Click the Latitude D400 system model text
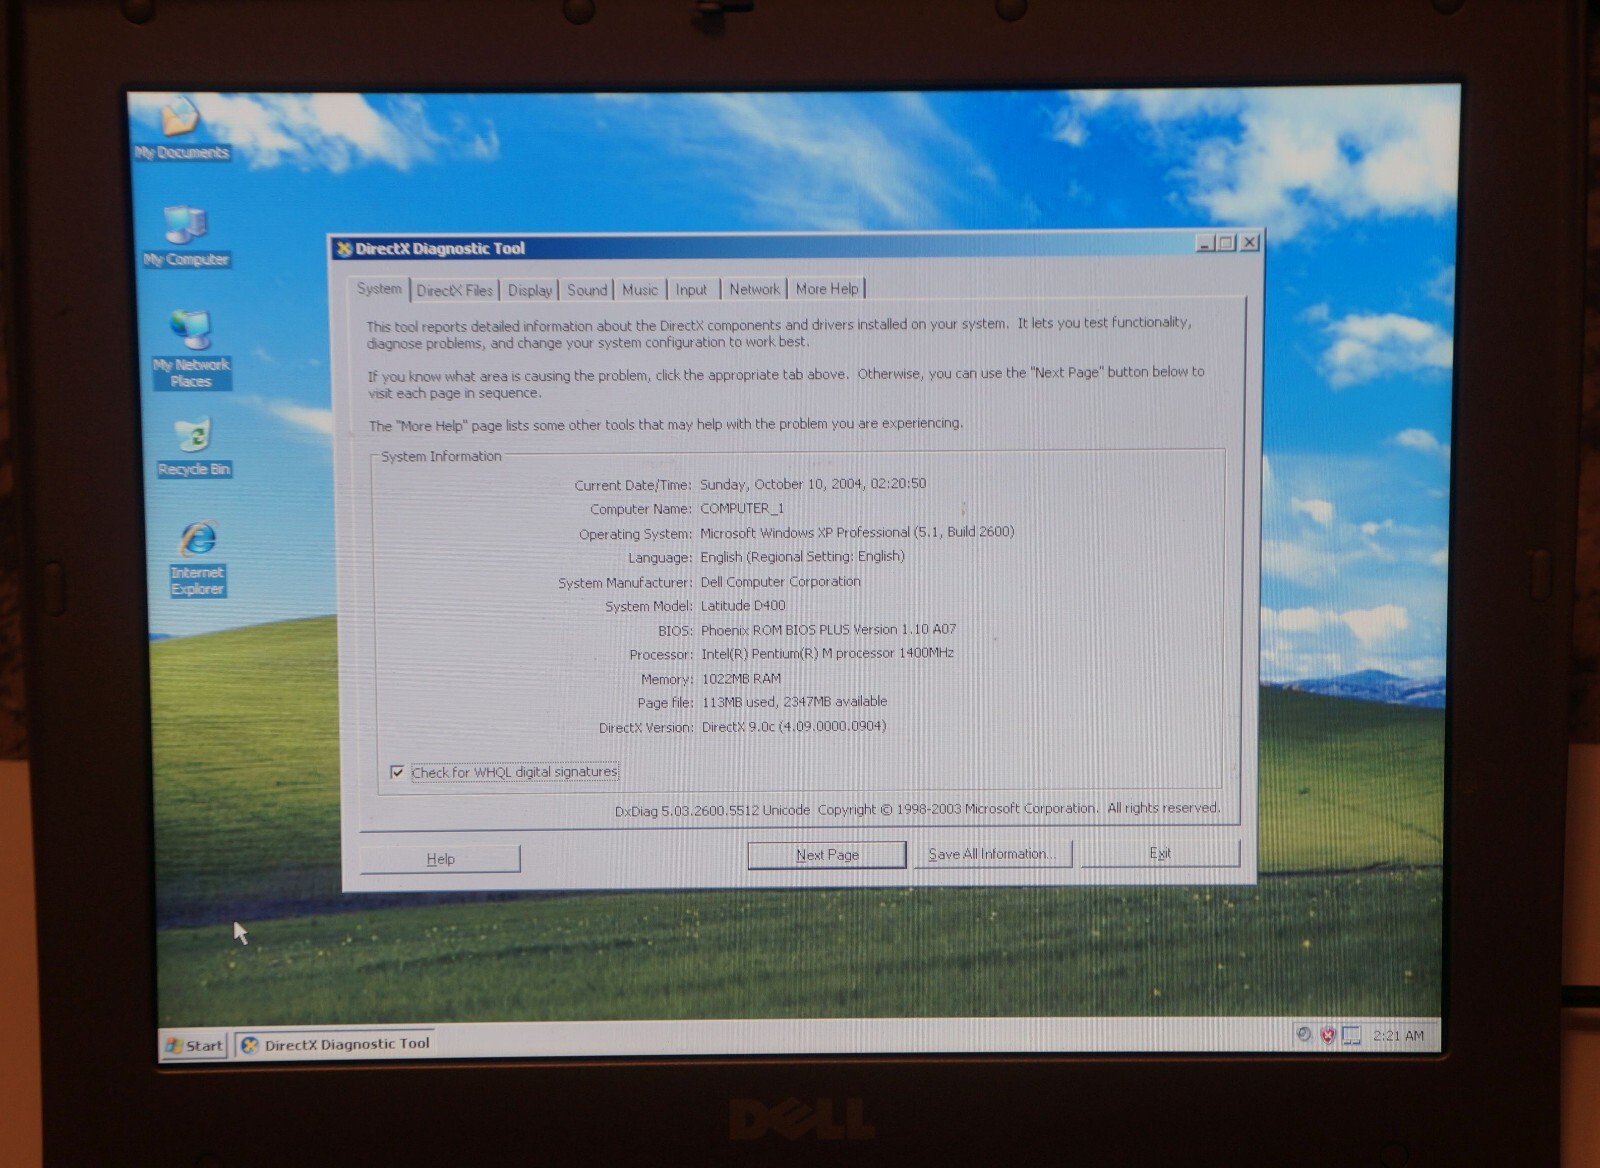Image resolution: width=1600 pixels, height=1168 pixels. 743,605
